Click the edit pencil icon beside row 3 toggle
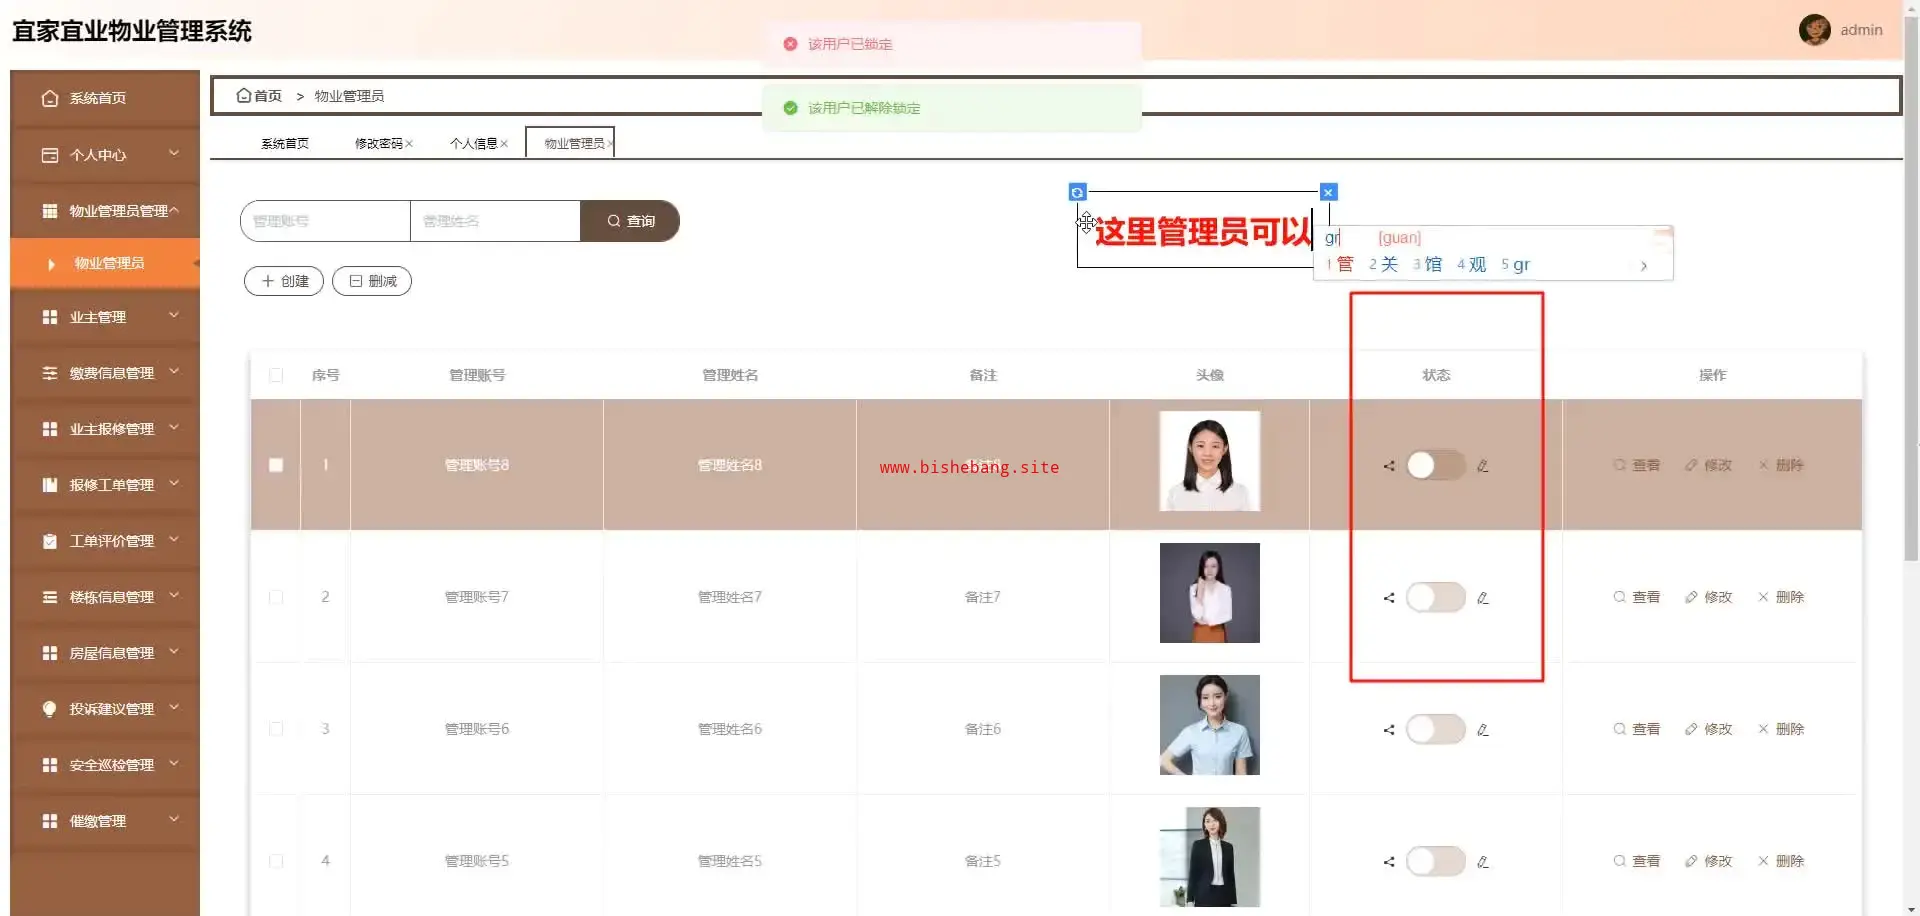This screenshot has width=1920, height=916. click(x=1483, y=730)
